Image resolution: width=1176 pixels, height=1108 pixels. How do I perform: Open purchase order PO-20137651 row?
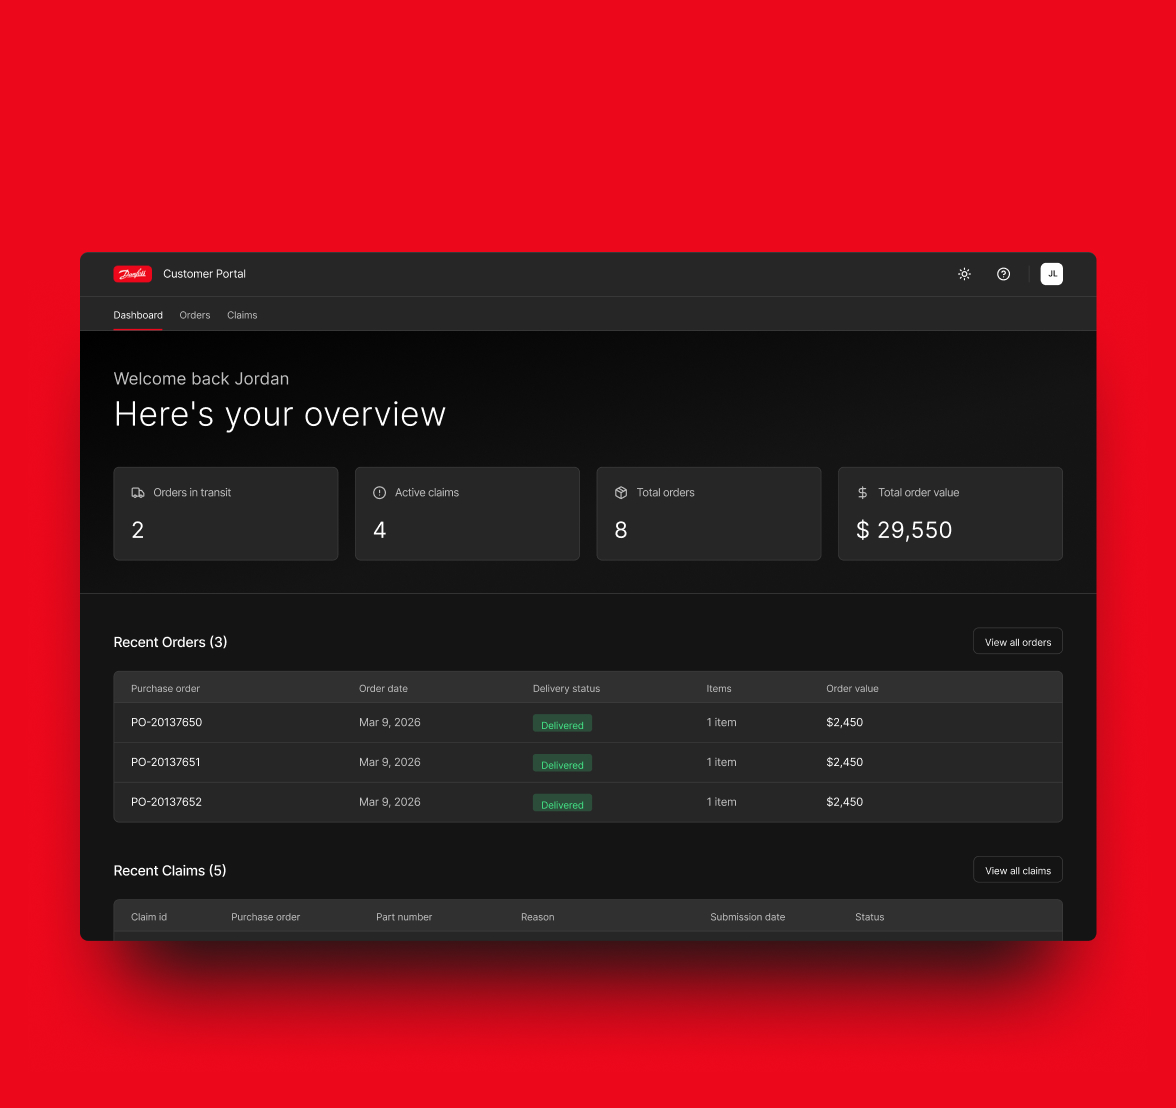click(166, 762)
